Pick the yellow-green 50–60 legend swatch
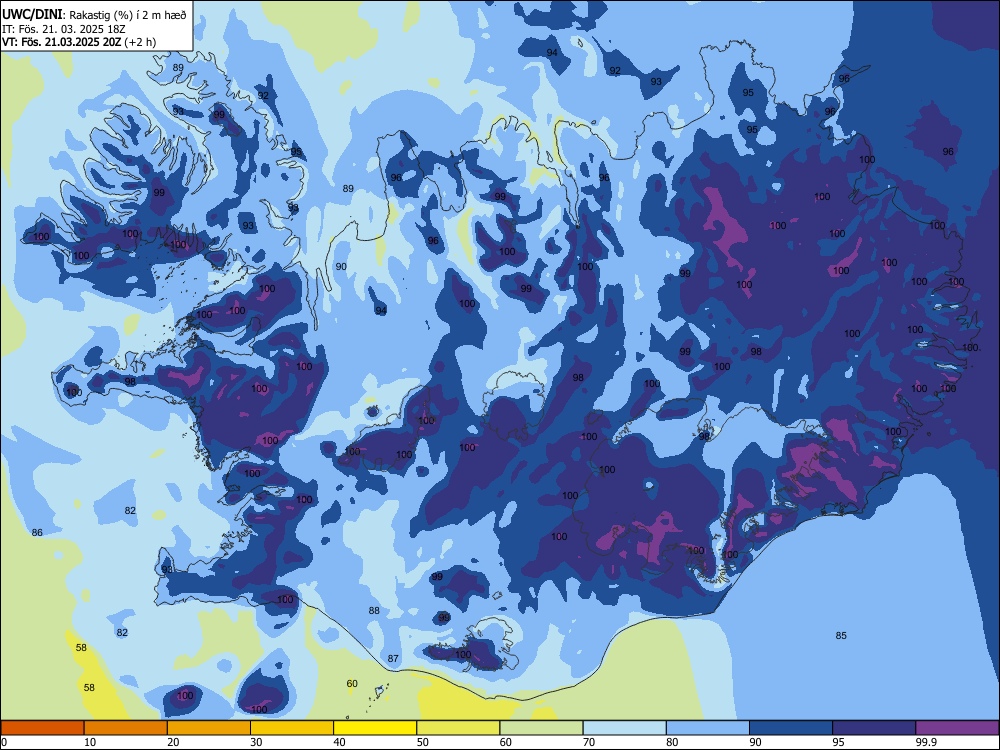Image resolution: width=1000 pixels, height=750 pixels. pyautogui.click(x=458, y=728)
